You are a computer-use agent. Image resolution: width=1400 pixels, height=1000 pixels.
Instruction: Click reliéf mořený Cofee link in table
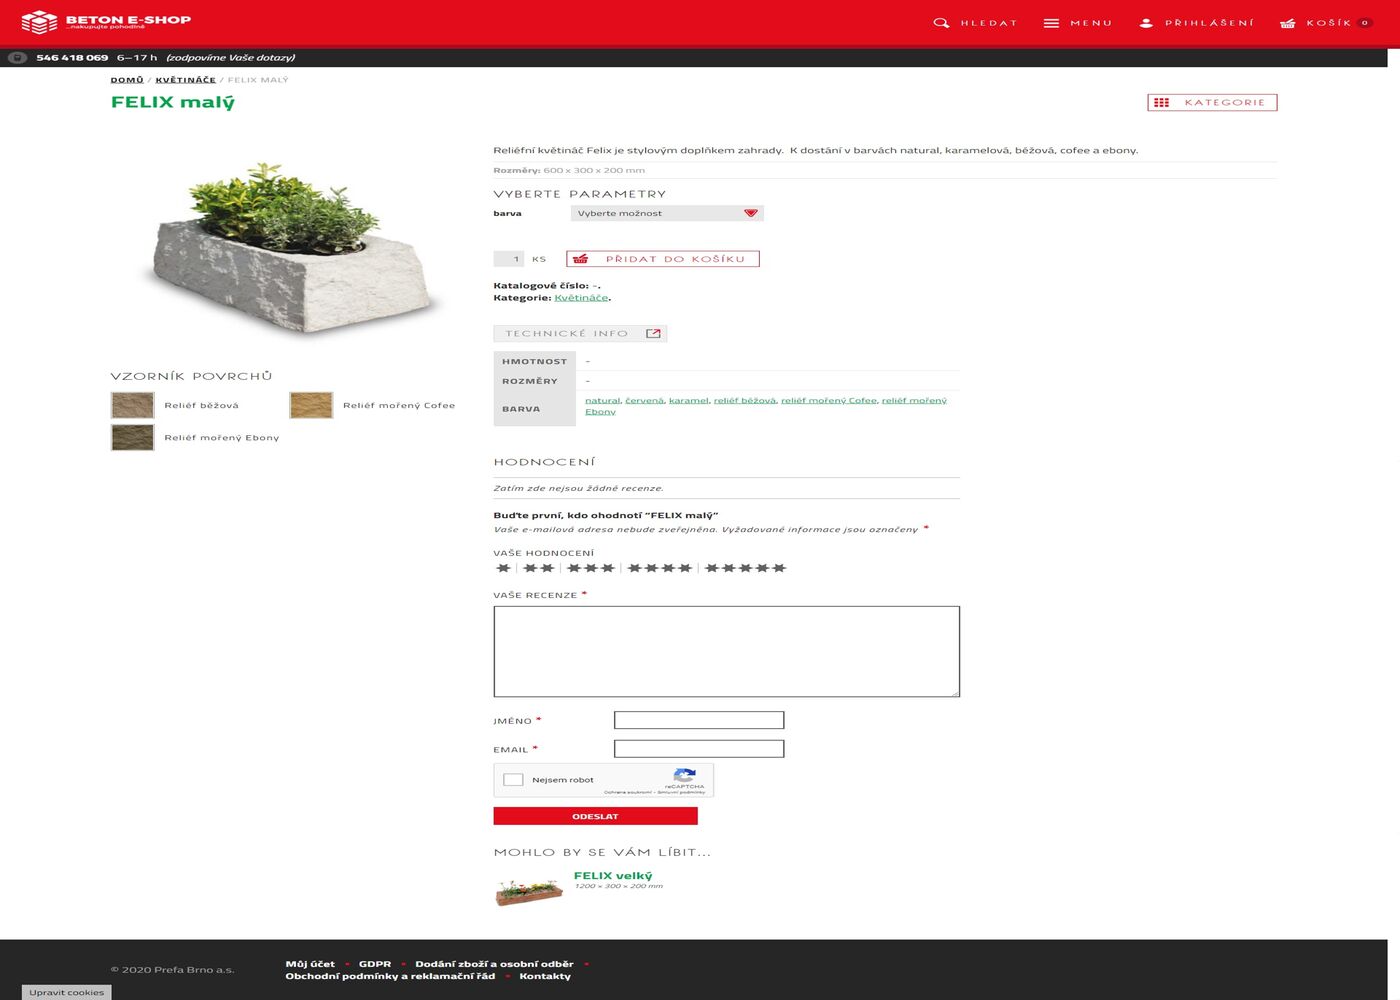coord(829,401)
